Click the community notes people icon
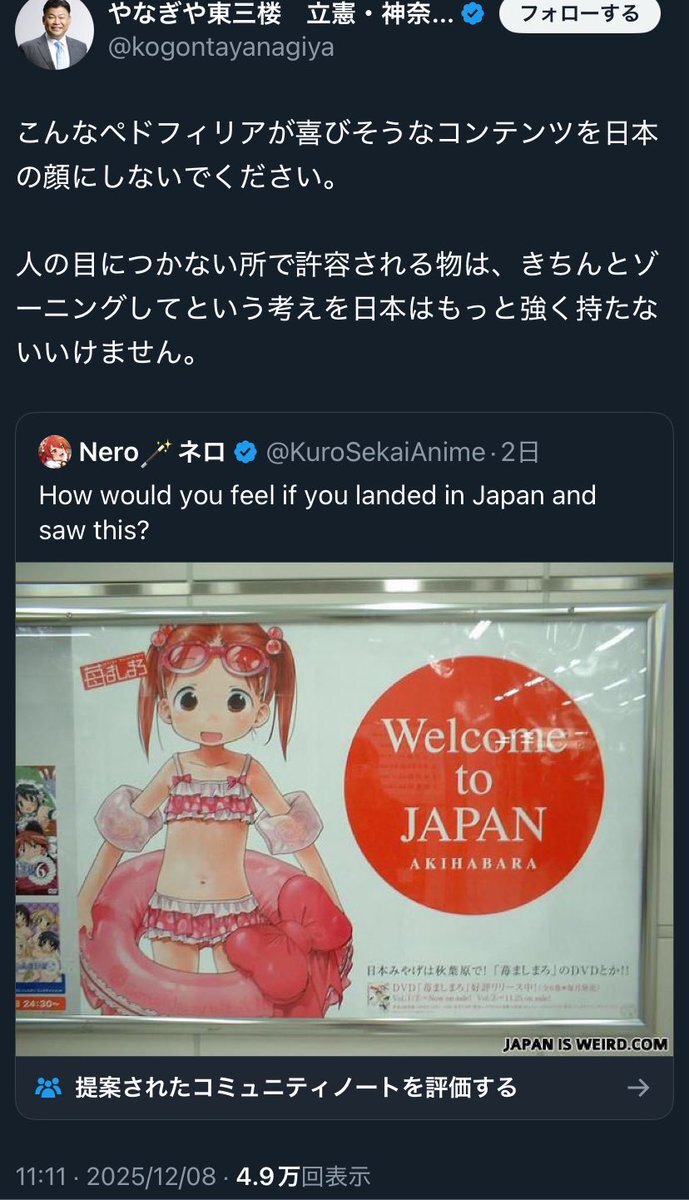The image size is (689, 1200). (47, 1087)
